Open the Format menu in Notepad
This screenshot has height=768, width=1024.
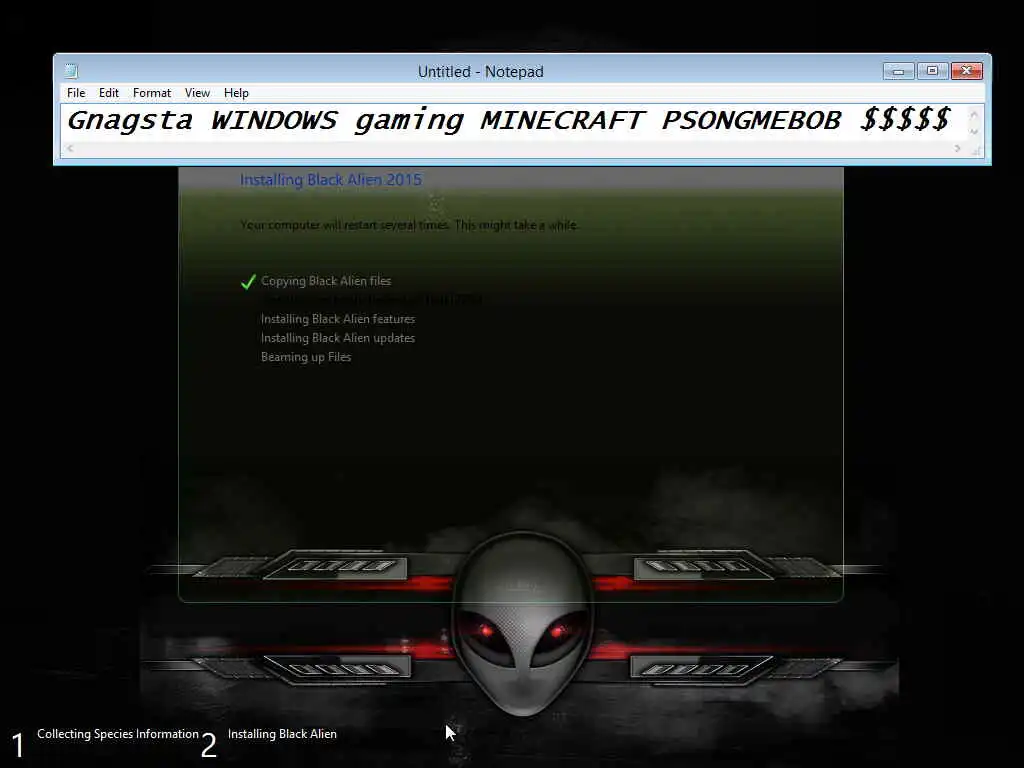click(152, 93)
